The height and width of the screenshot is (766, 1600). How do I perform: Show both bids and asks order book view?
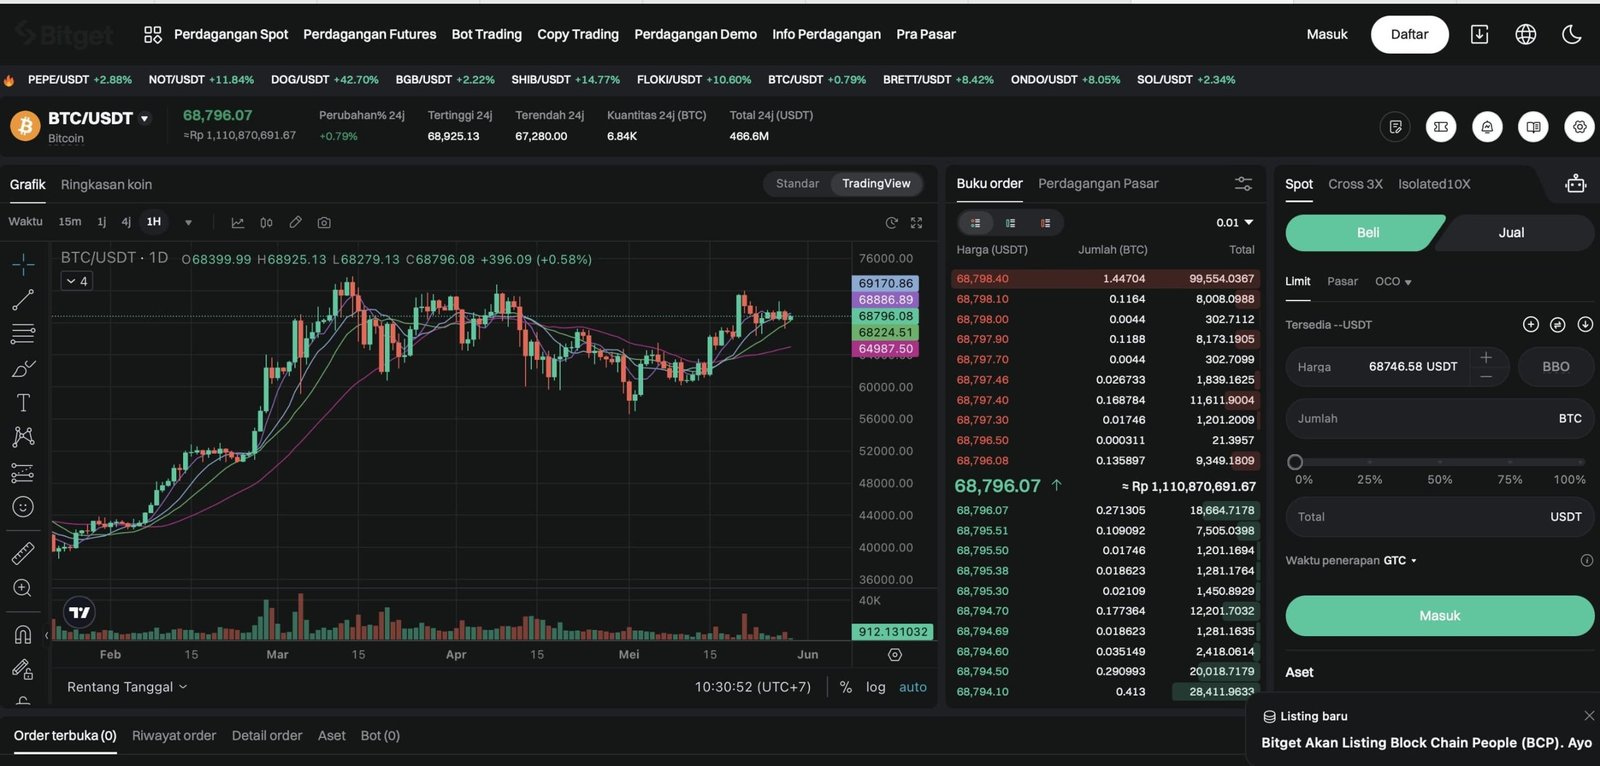976,223
